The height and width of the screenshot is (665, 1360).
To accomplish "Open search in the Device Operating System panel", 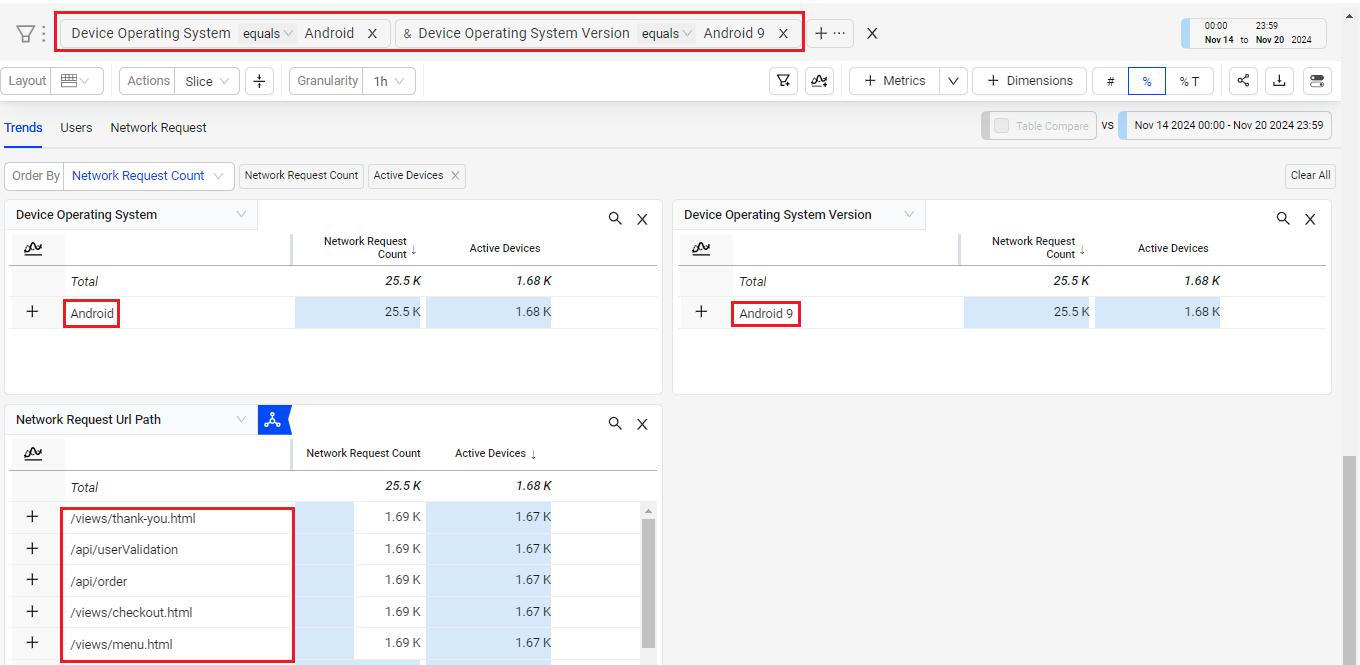I will 615,219.
